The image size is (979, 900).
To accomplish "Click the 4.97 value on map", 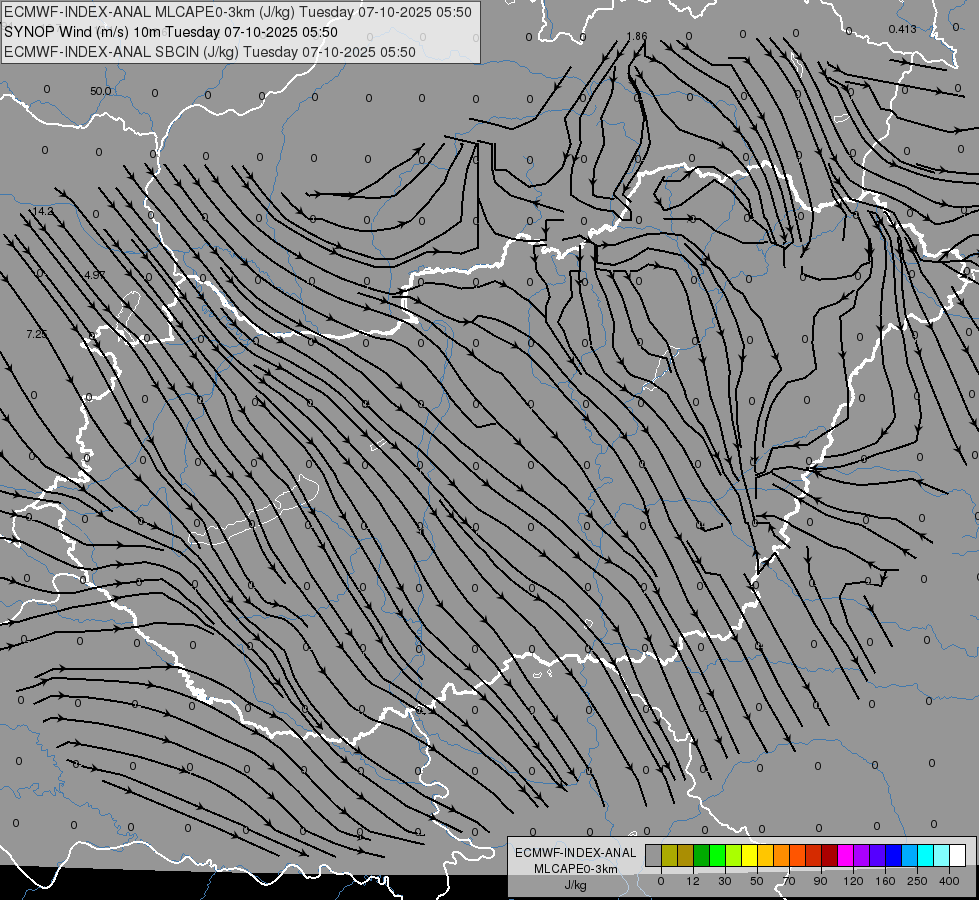I will (x=94, y=275).
